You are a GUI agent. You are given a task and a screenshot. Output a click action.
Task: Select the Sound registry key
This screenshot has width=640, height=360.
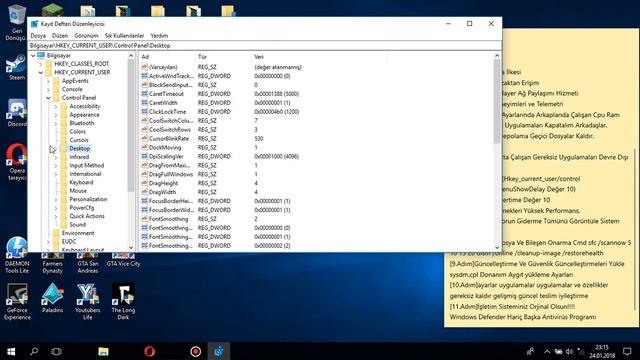(x=78, y=225)
